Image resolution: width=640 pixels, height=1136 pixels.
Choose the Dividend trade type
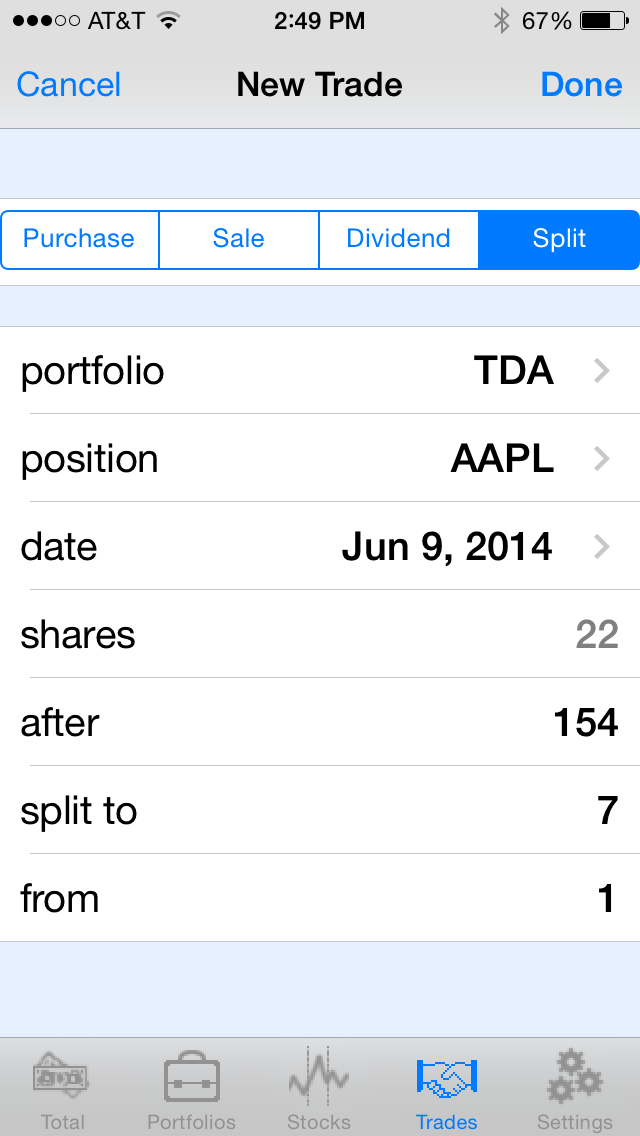point(398,239)
